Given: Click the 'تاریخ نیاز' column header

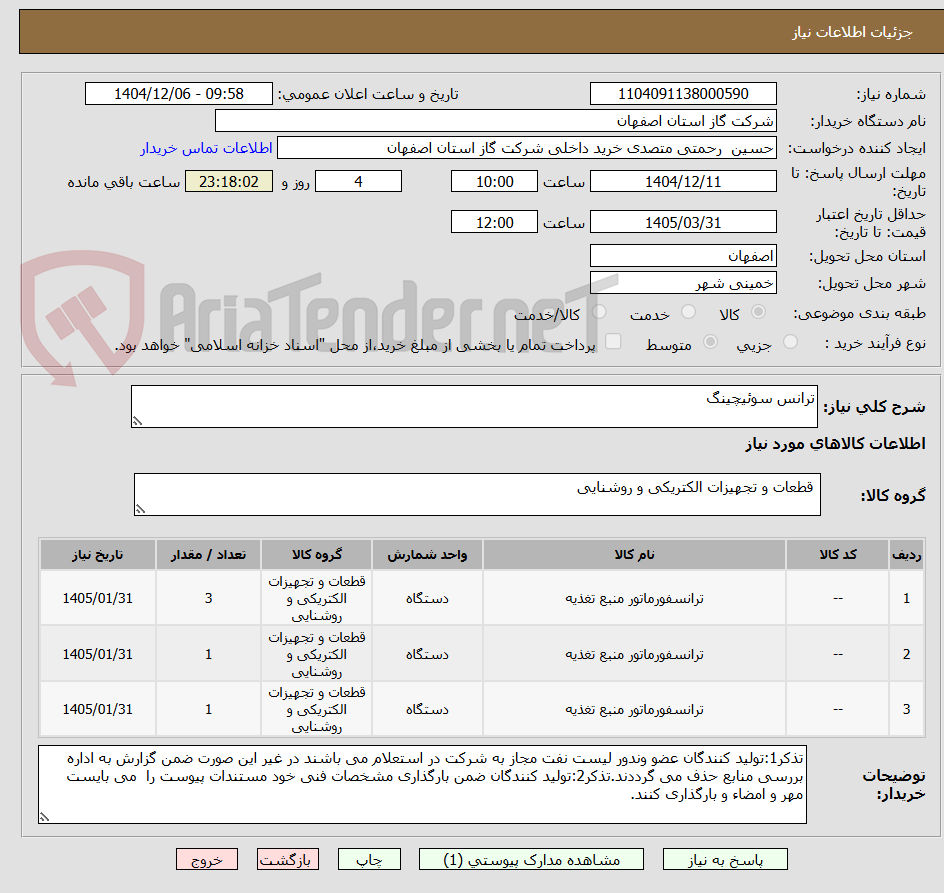Looking at the screenshot, I should tap(98, 555).
